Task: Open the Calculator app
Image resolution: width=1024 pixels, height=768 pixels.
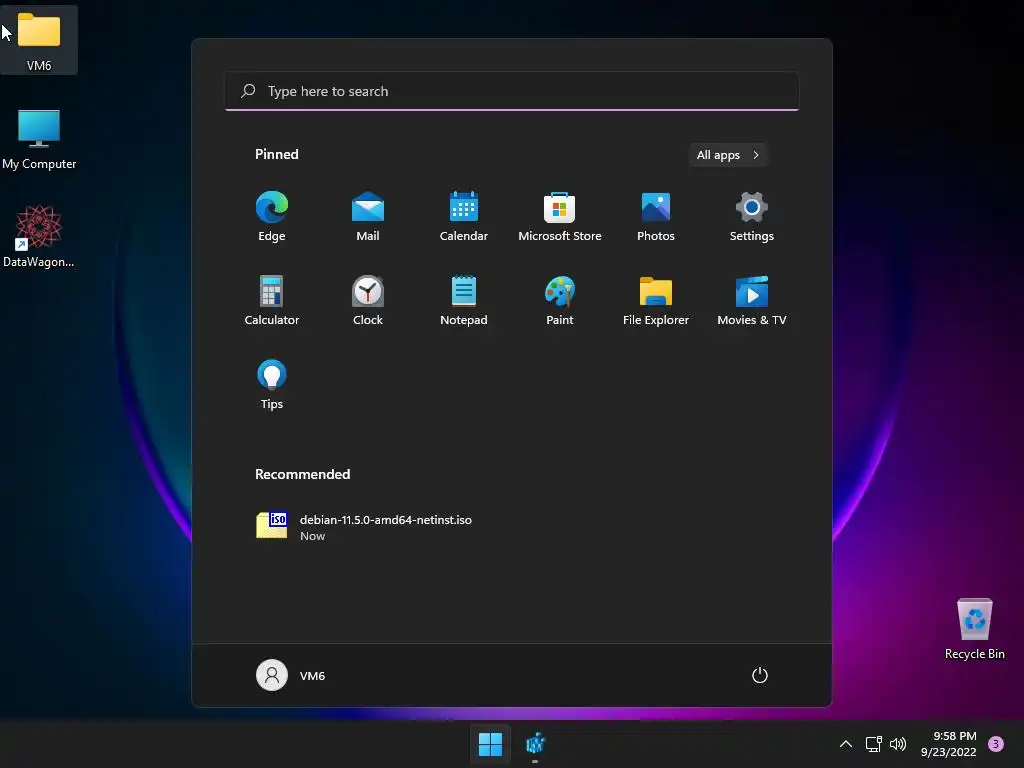Action: point(272,300)
